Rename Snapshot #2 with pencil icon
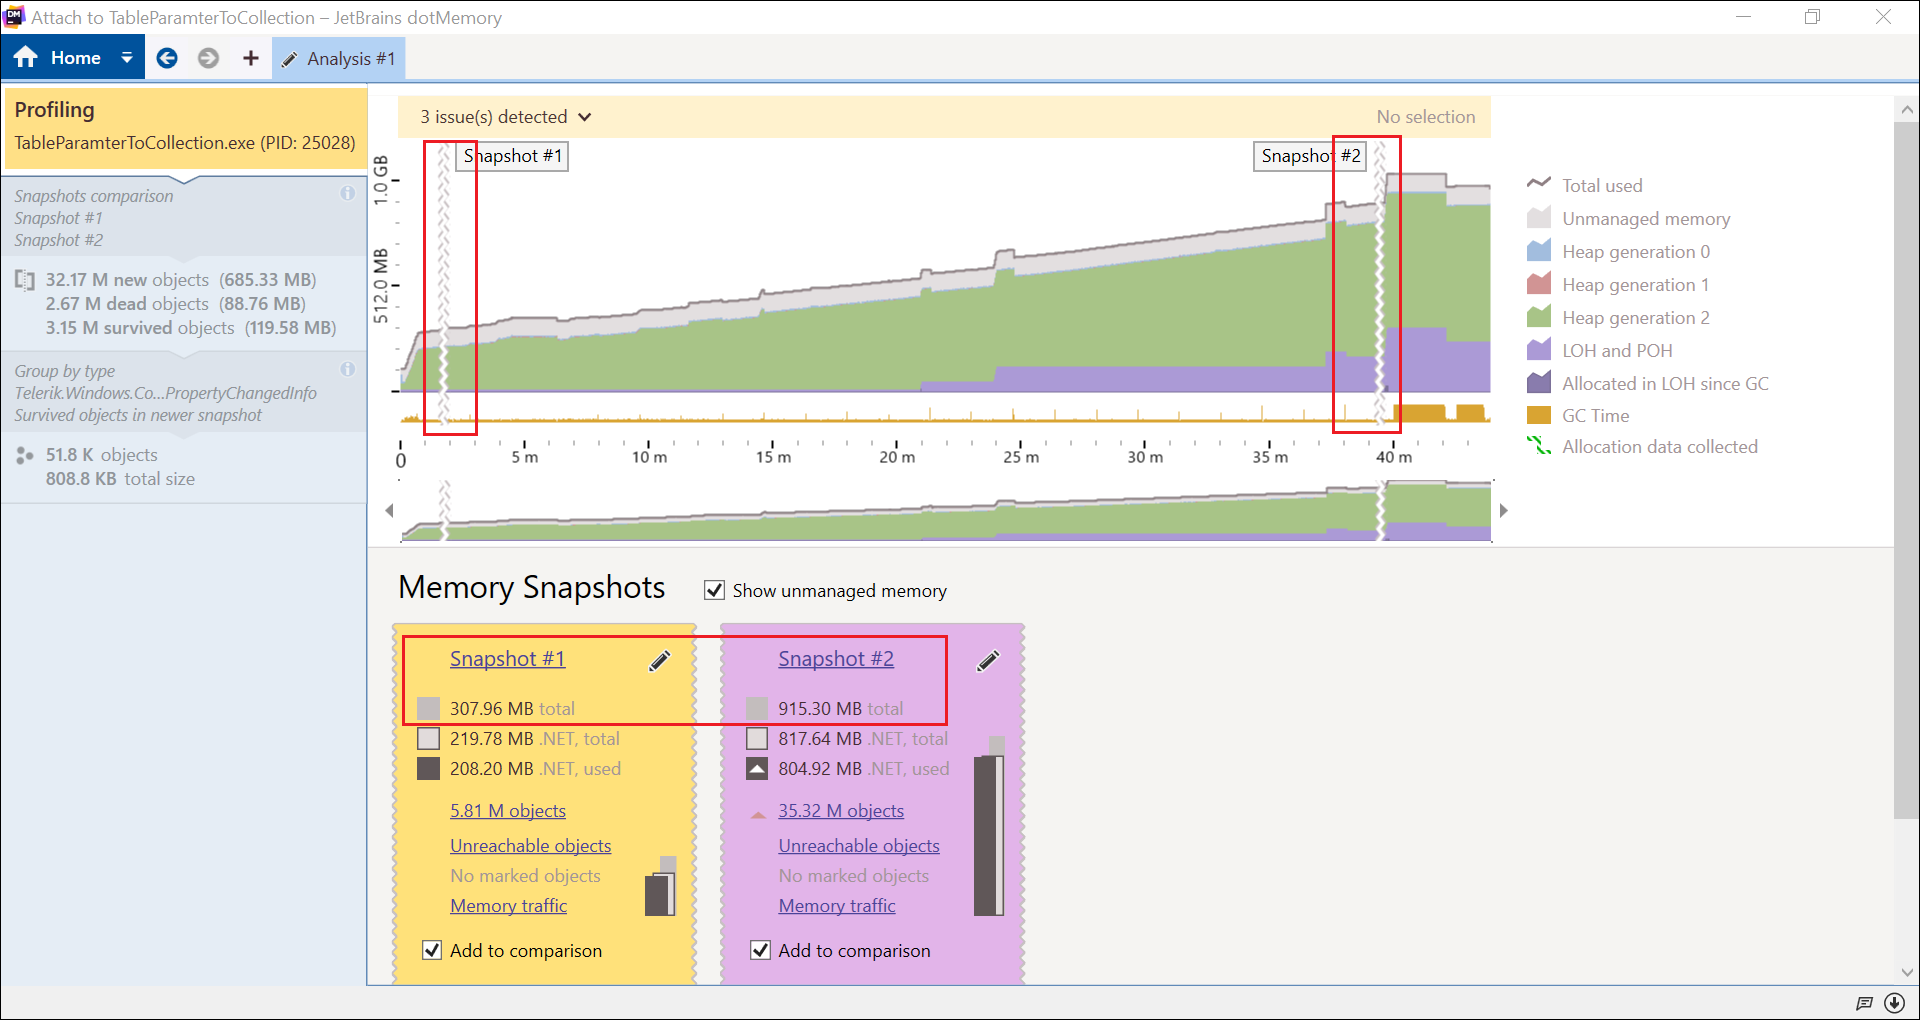The height and width of the screenshot is (1020, 1920). click(988, 661)
